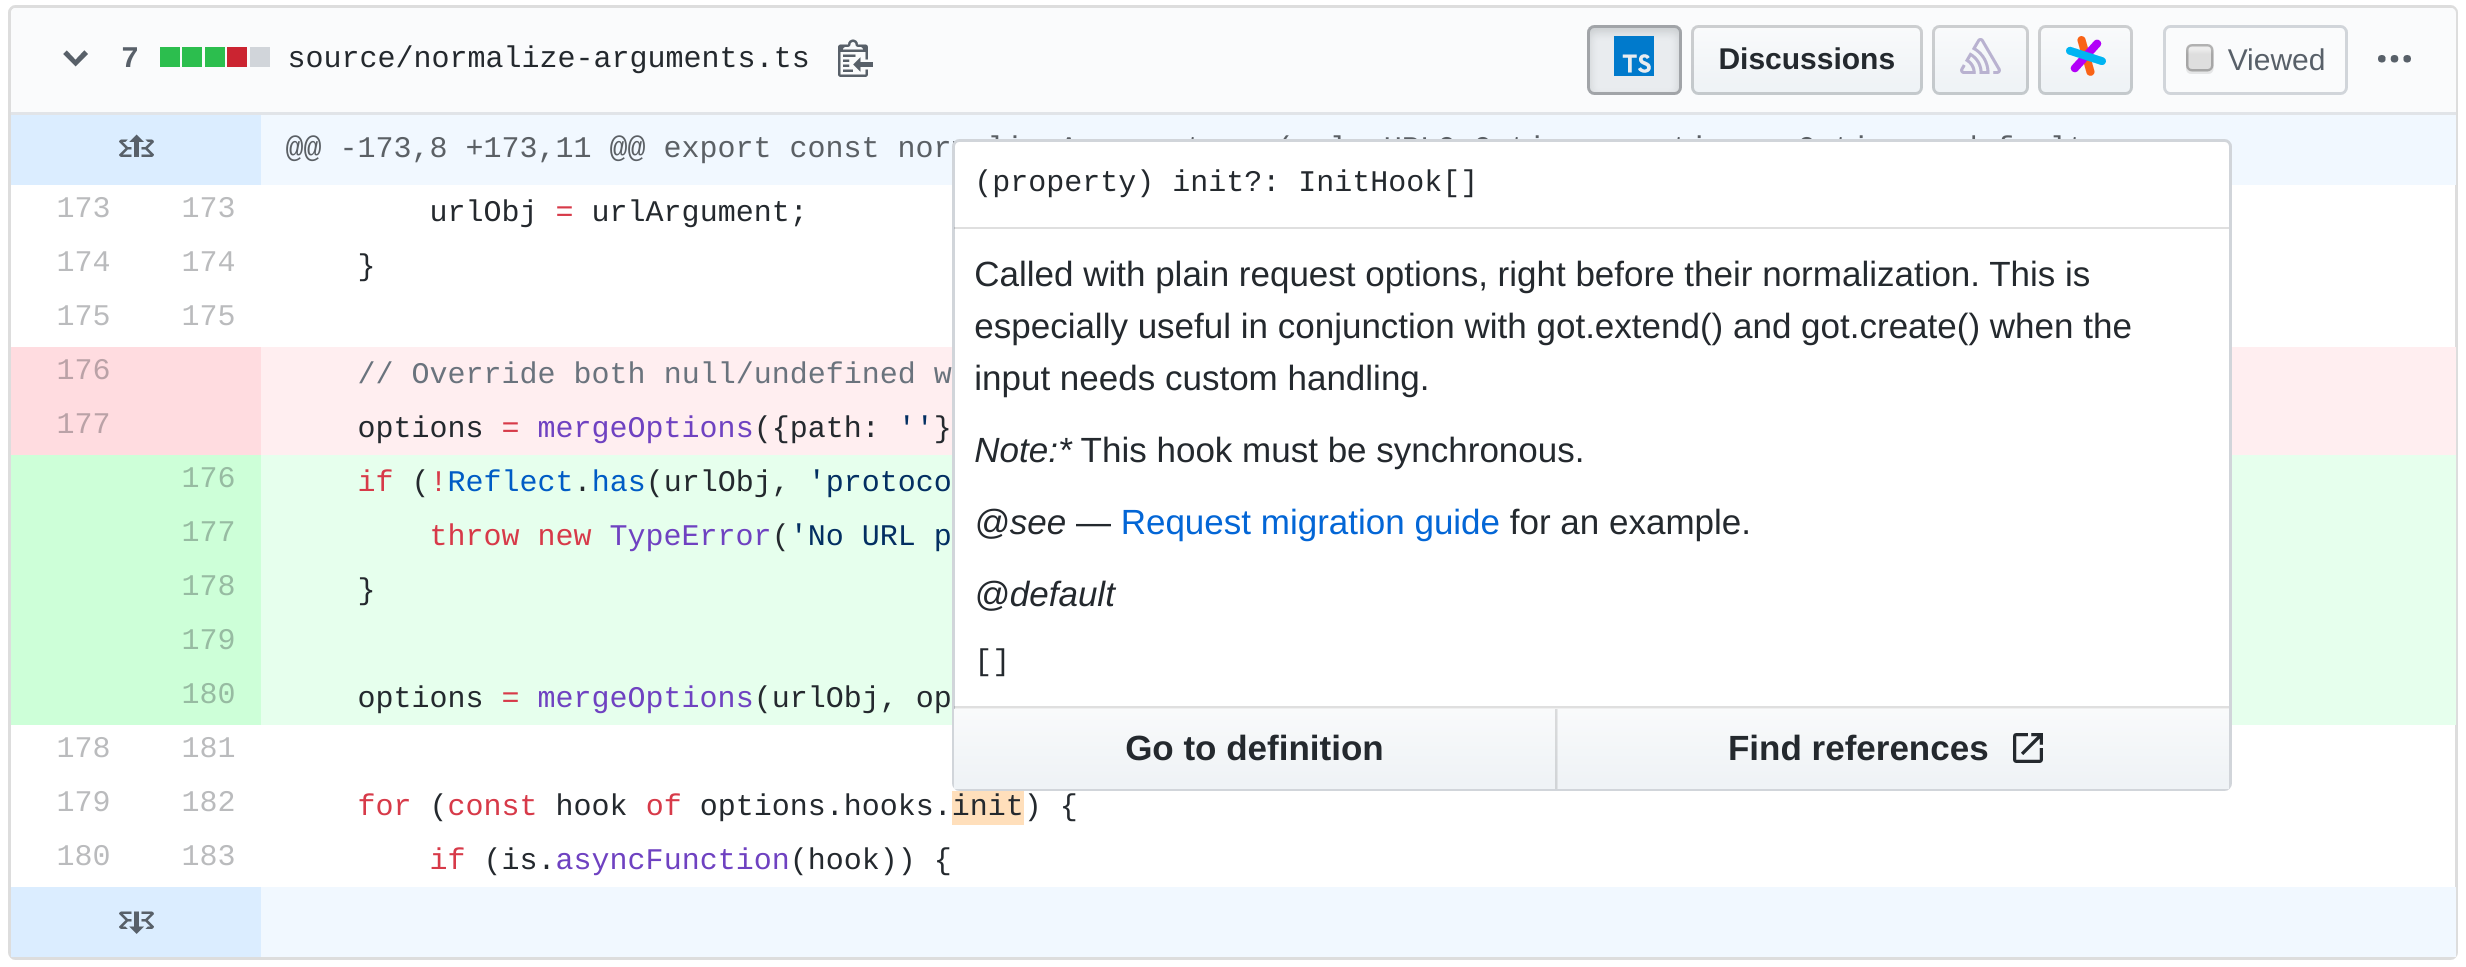This screenshot has width=2466, height=967.
Task: Click the colorful asterisk extension icon
Action: (x=2086, y=59)
